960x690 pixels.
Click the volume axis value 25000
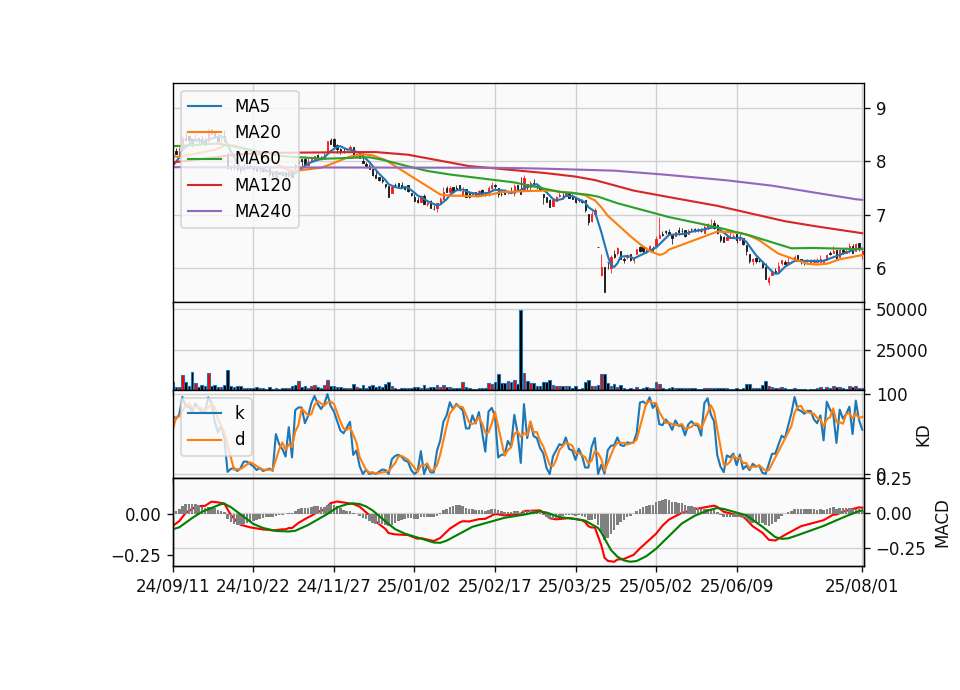tap(902, 351)
